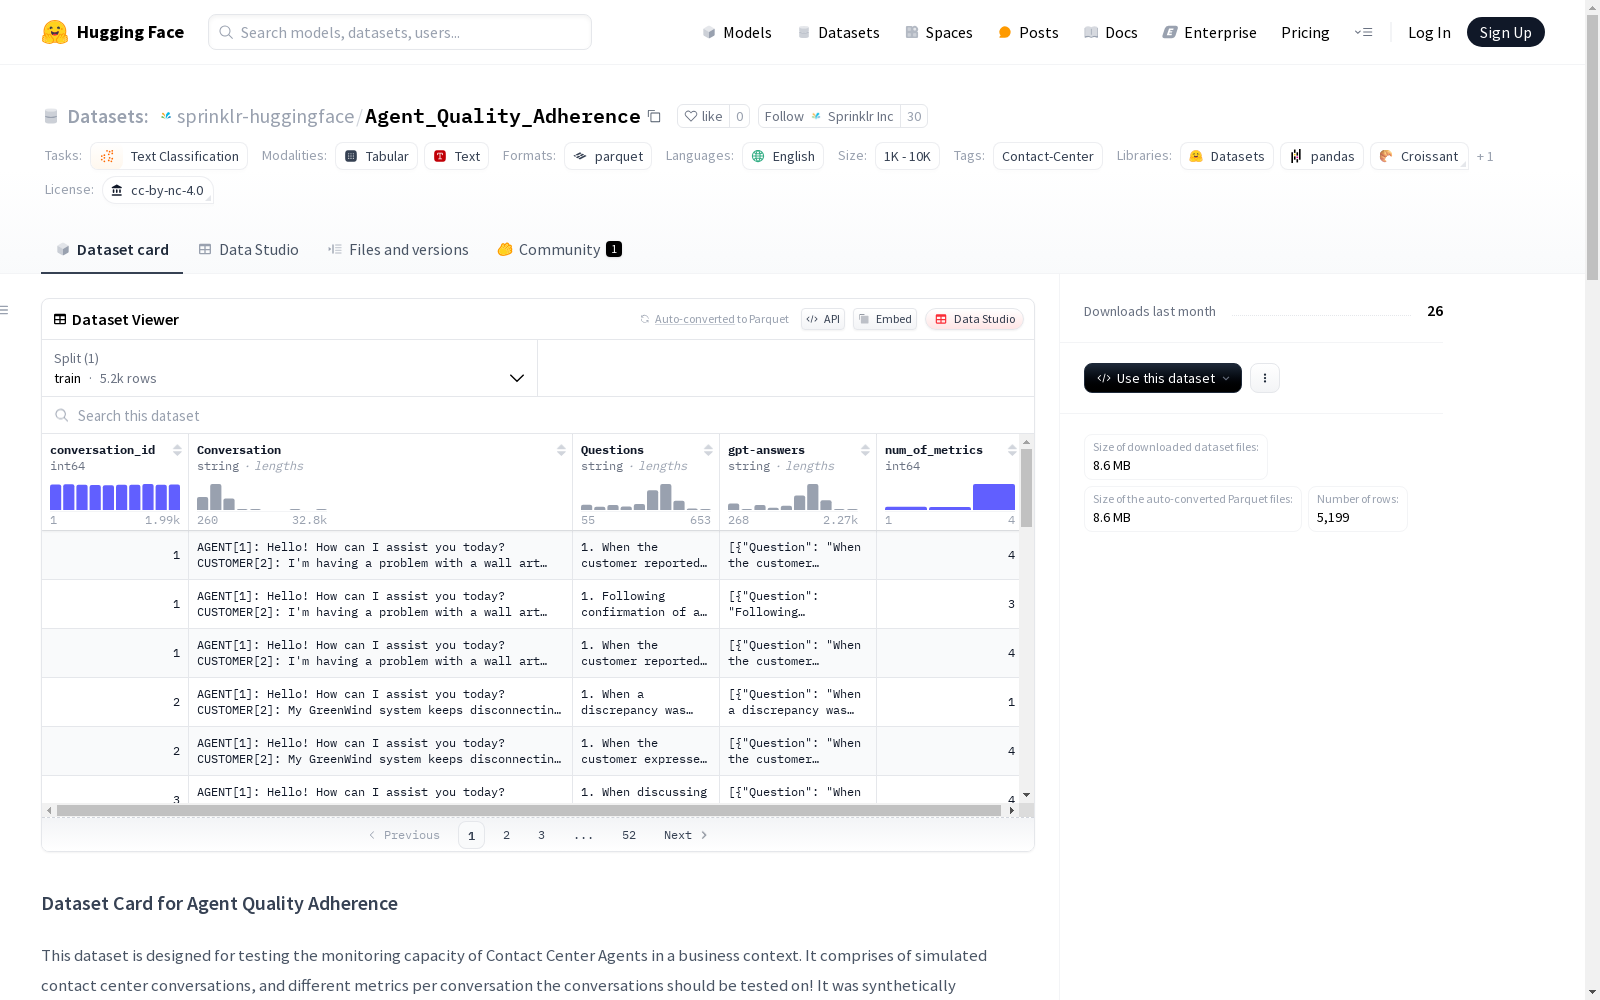The height and width of the screenshot is (1000, 1600).
Task: Select the Tabular modality tag
Action: (376, 156)
